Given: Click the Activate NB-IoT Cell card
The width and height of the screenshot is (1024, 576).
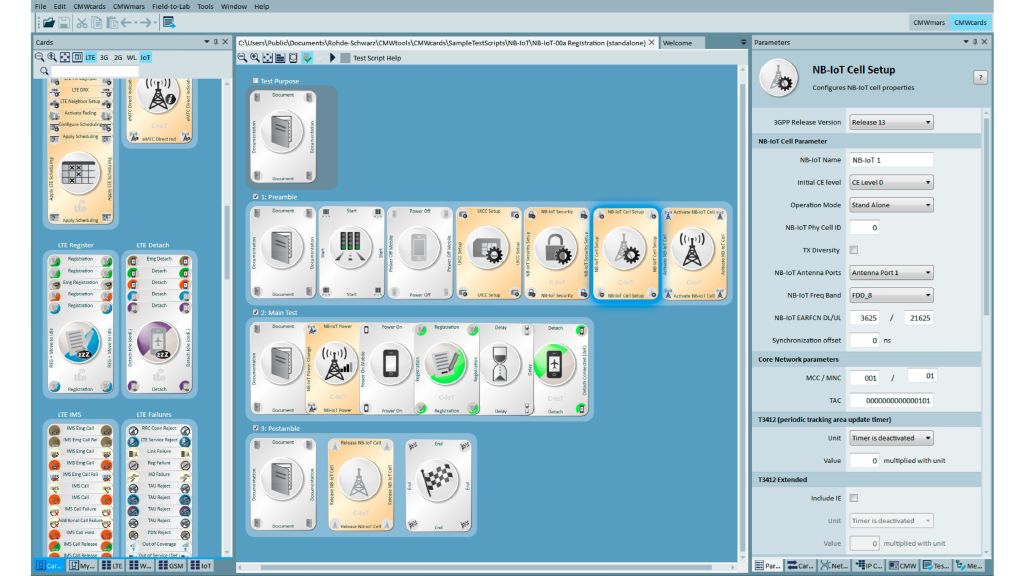Looking at the screenshot, I should coord(693,253).
